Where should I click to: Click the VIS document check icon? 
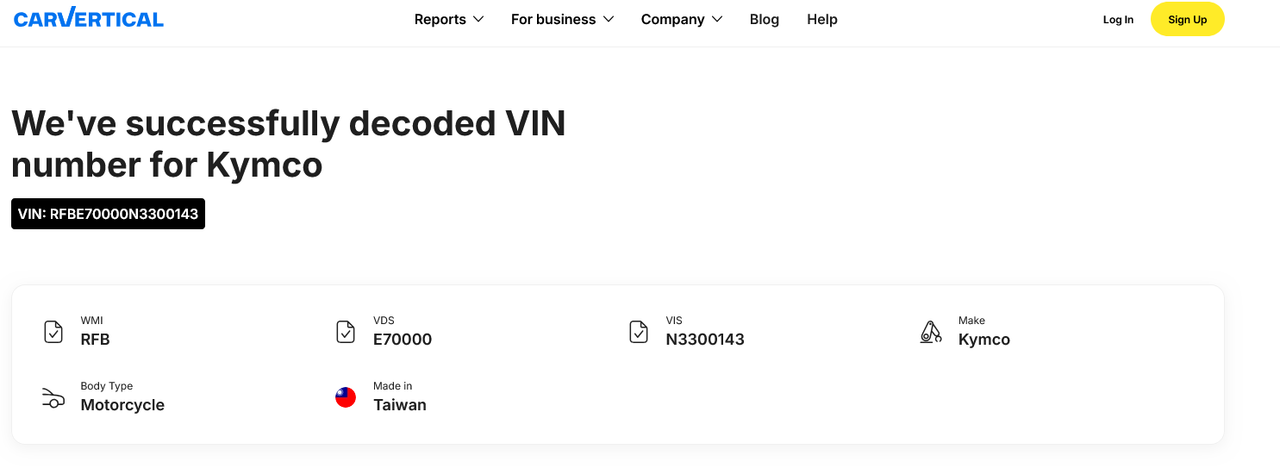click(639, 332)
